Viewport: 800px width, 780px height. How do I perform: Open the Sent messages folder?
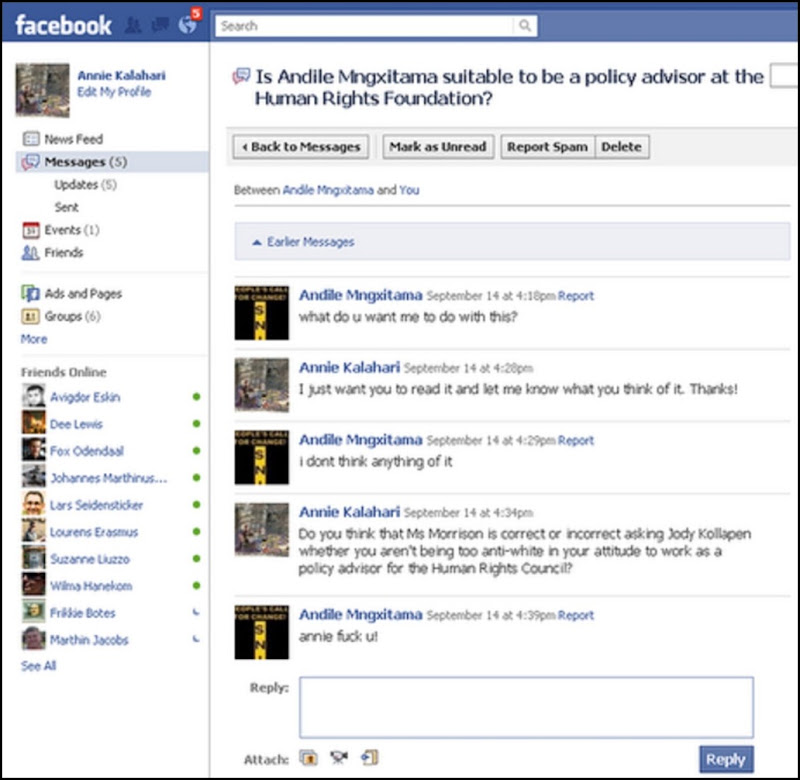(66, 207)
